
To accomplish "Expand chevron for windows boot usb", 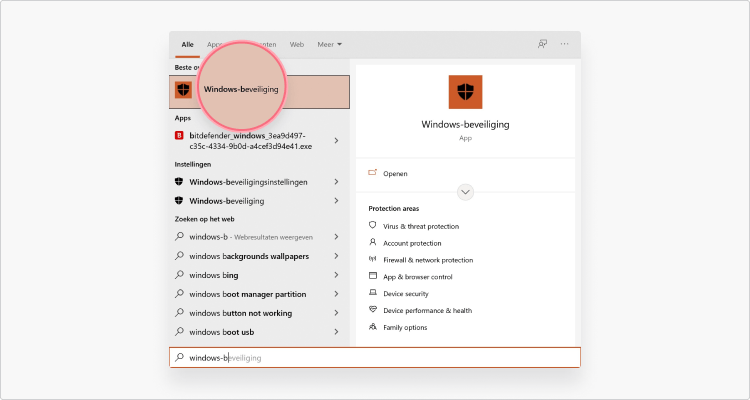I will tap(336, 332).
